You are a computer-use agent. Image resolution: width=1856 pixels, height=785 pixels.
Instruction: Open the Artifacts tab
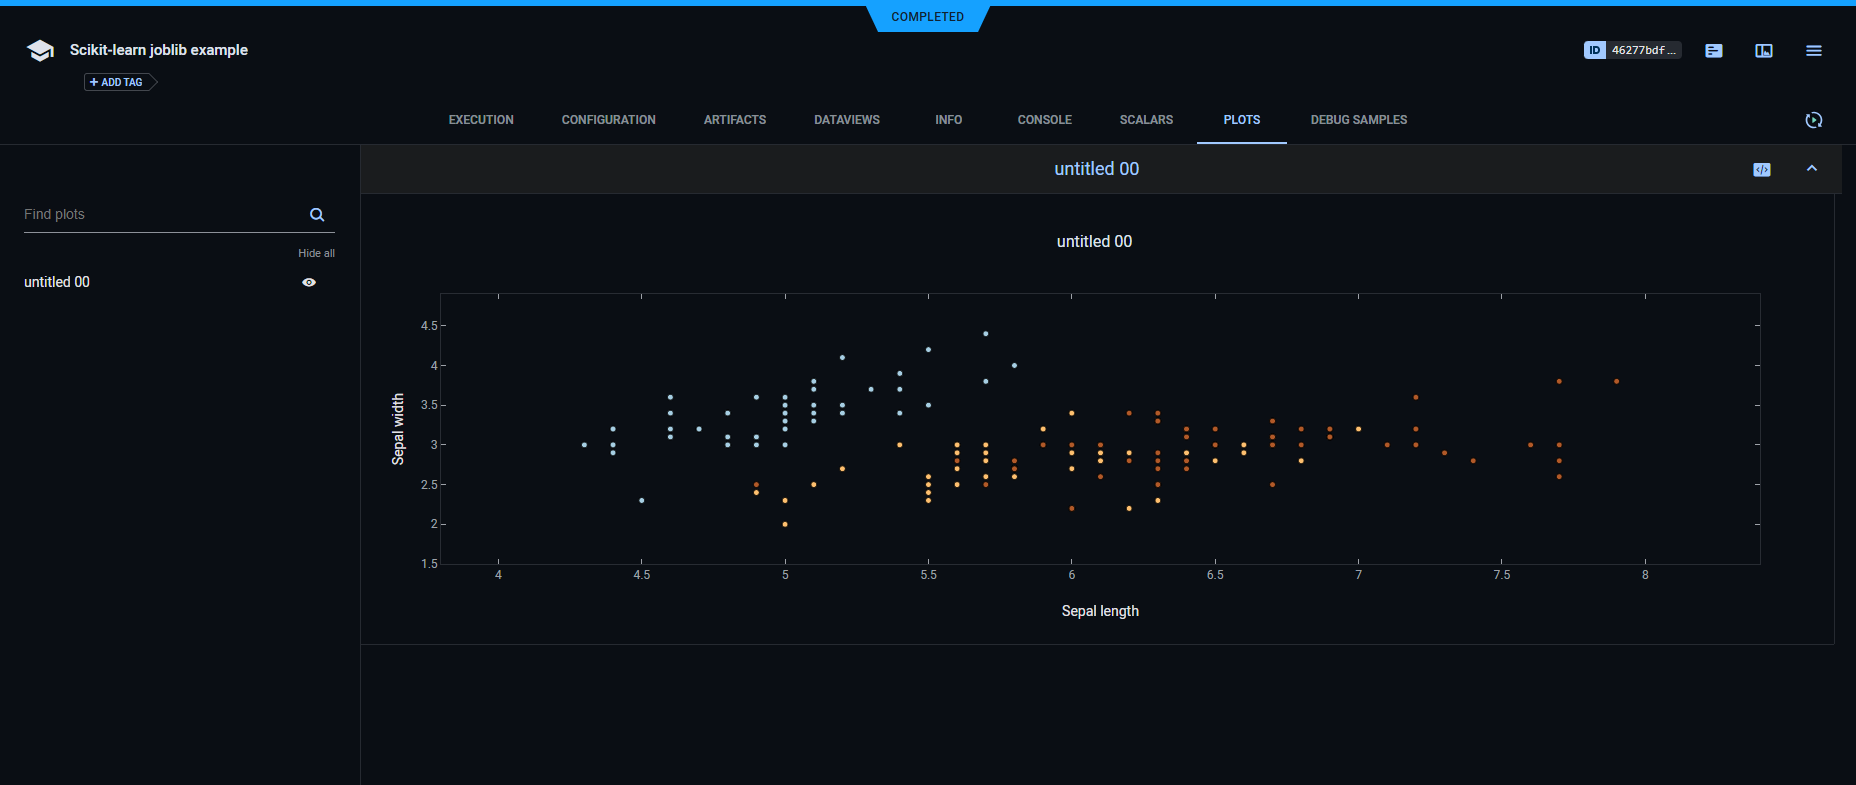click(x=735, y=120)
